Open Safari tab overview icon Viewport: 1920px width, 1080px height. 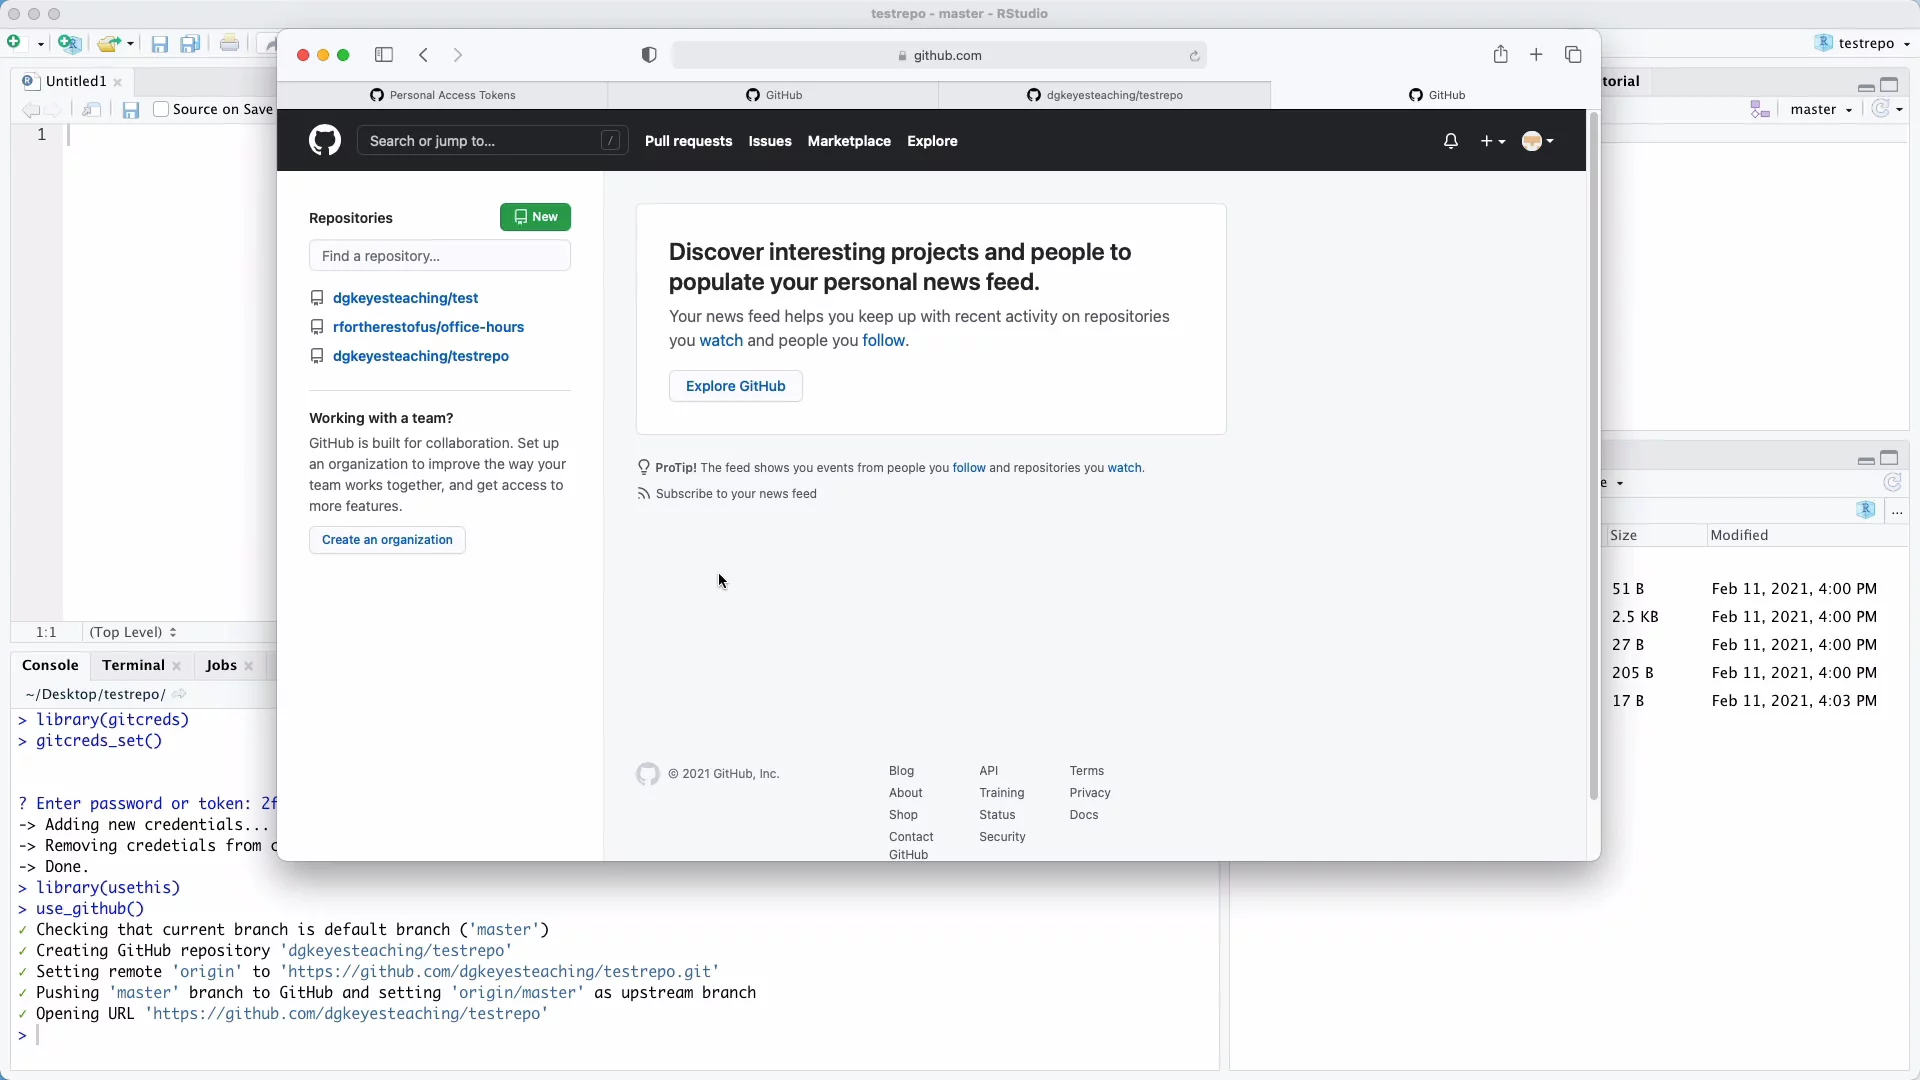[1573, 55]
